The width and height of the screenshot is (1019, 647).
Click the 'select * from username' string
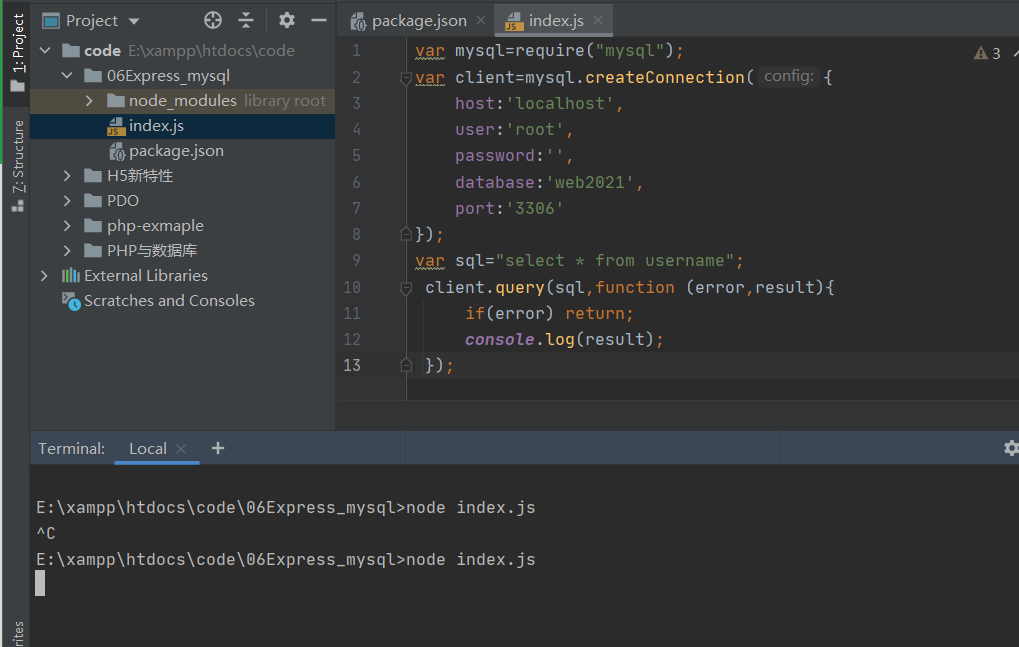[615, 260]
